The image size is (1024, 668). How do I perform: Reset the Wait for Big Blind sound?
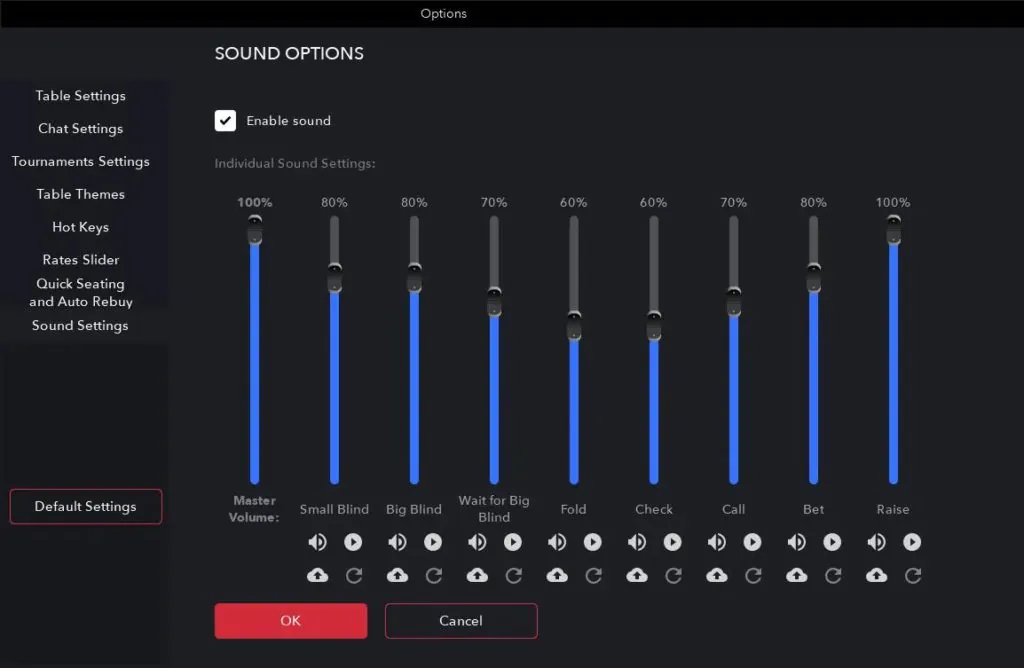coord(514,575)
